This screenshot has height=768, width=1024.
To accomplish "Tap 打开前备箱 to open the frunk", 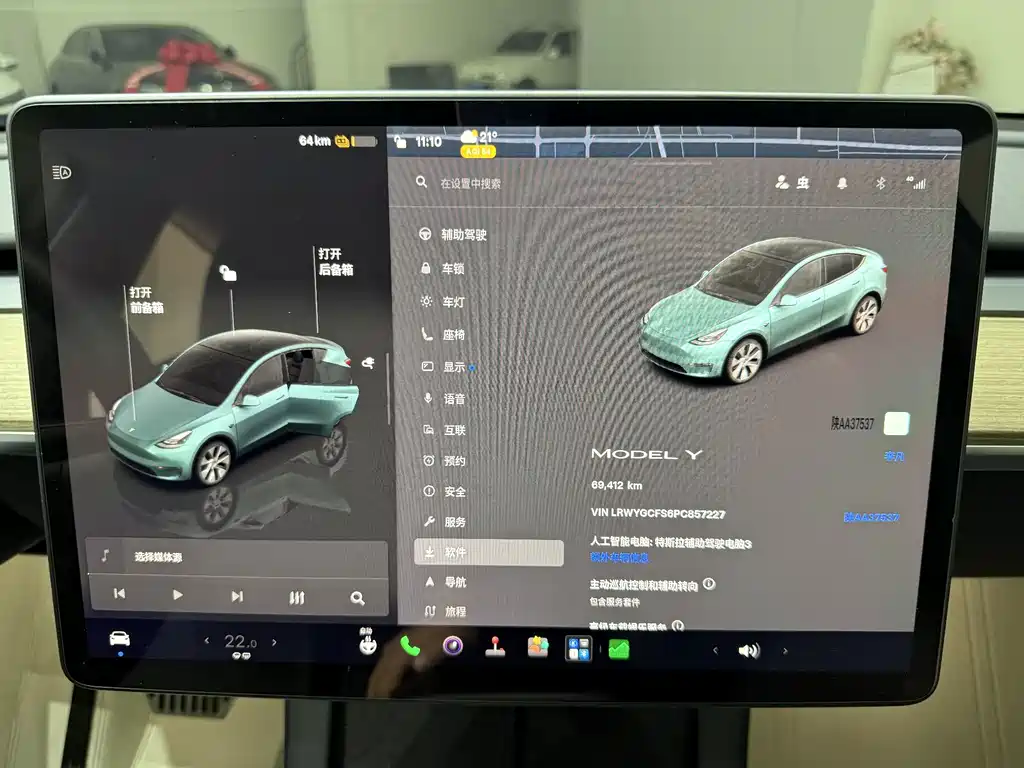I will 146,300.
